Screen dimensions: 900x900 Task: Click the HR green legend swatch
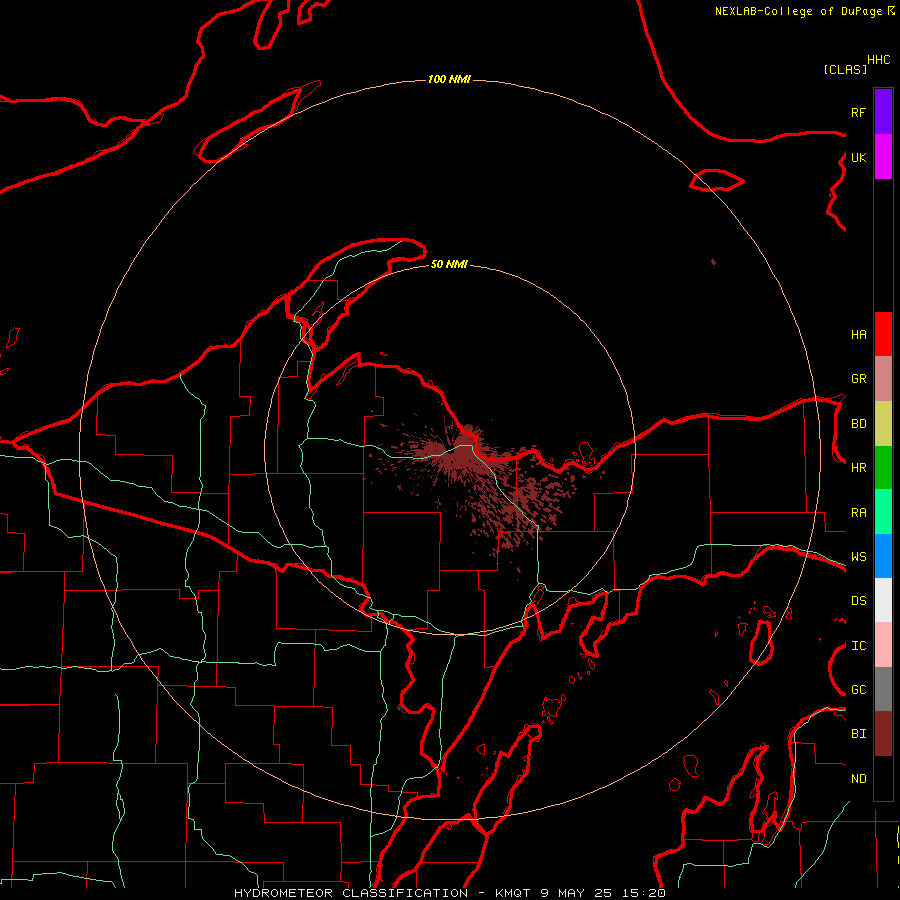[883, 467]
